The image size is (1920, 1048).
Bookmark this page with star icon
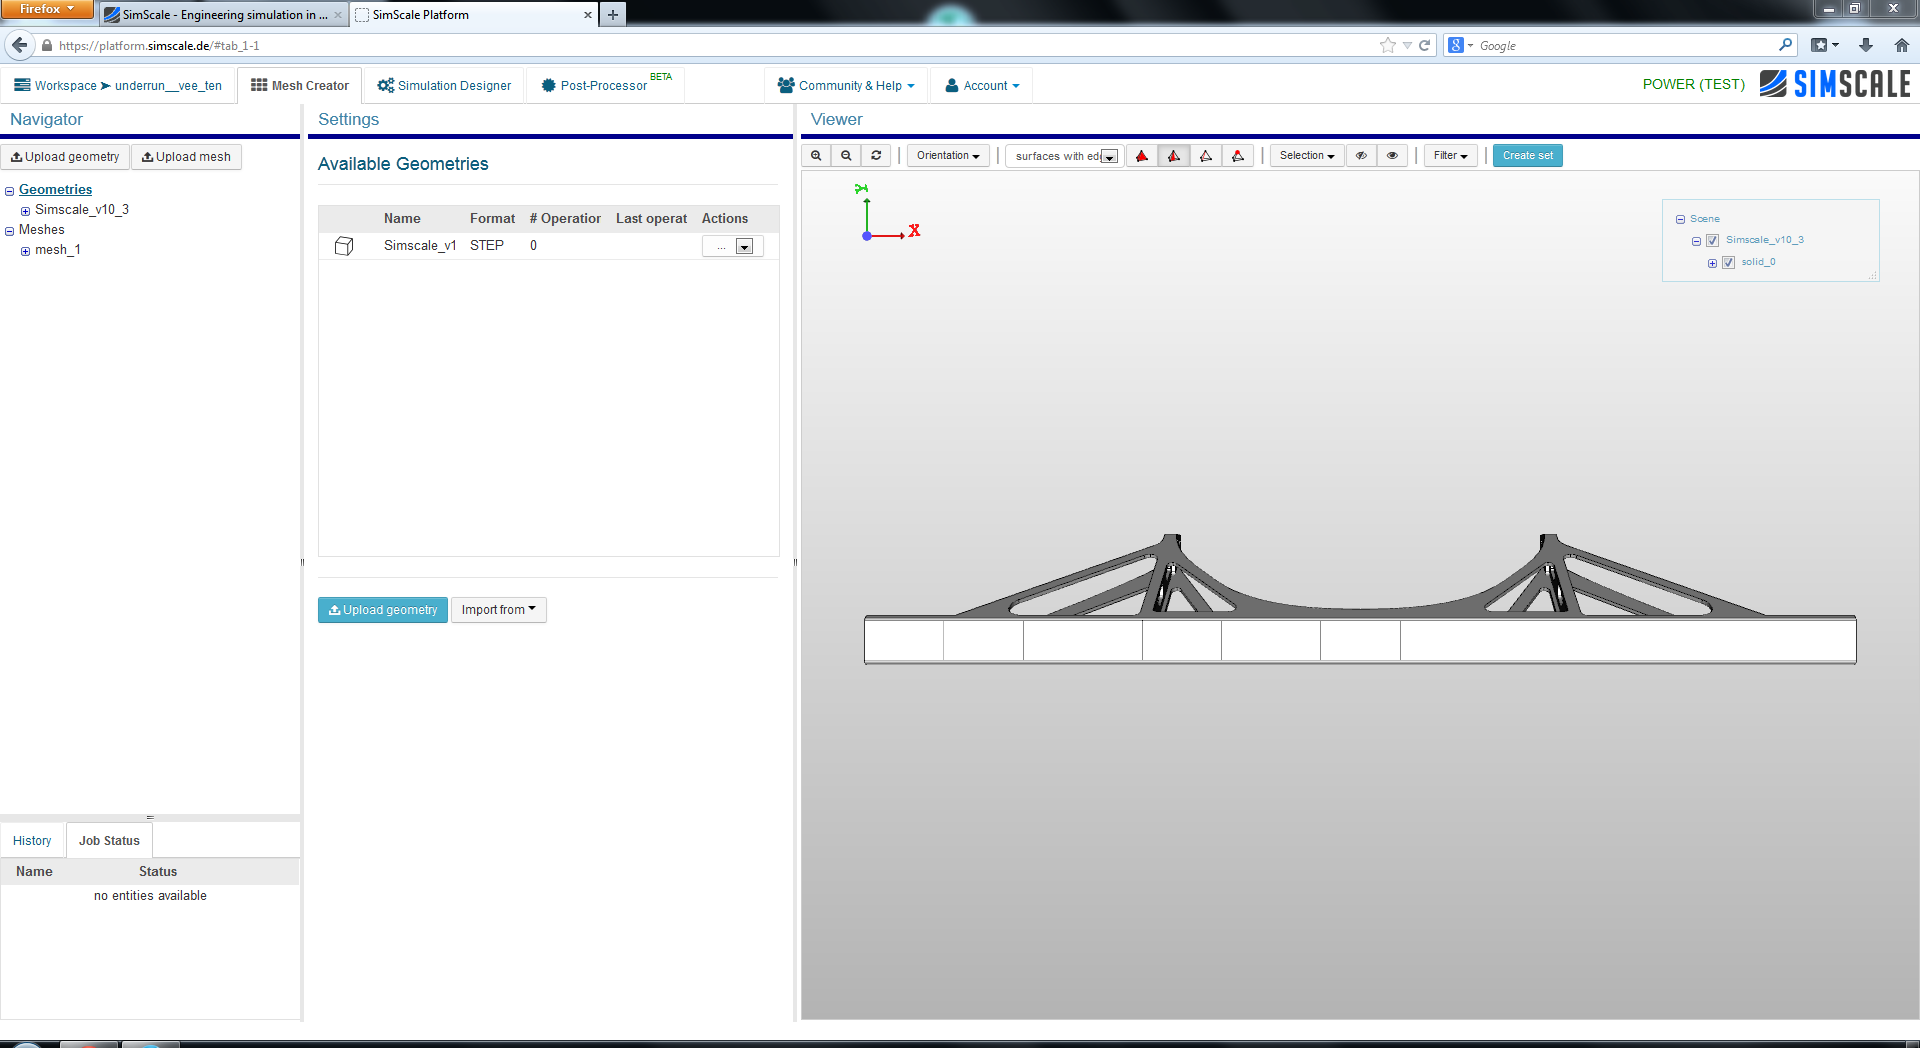1387,45
